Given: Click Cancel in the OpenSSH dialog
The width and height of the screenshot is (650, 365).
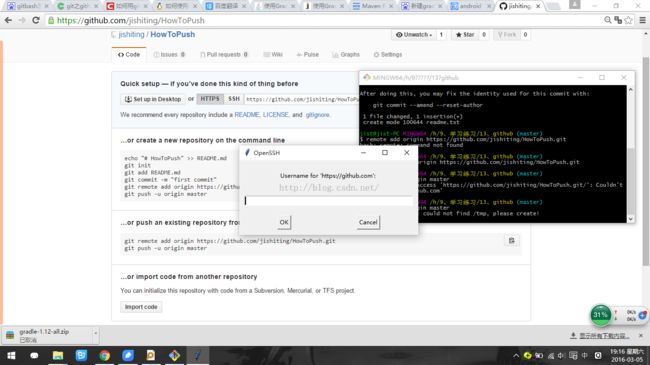Looking at the screenshot, I should (368, 222).
